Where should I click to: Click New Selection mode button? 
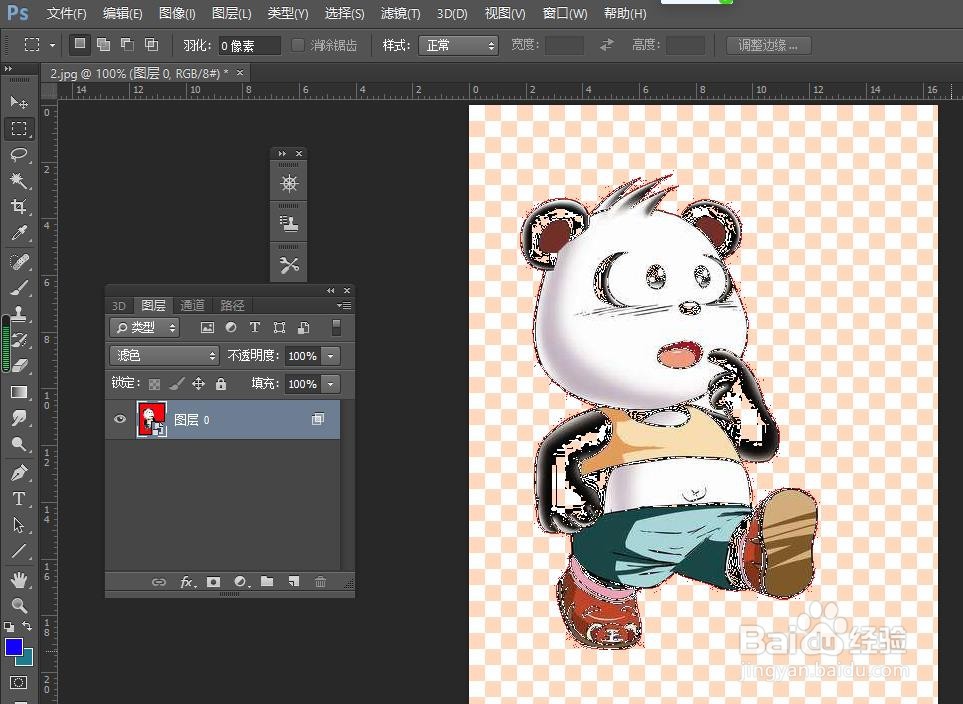80,44
